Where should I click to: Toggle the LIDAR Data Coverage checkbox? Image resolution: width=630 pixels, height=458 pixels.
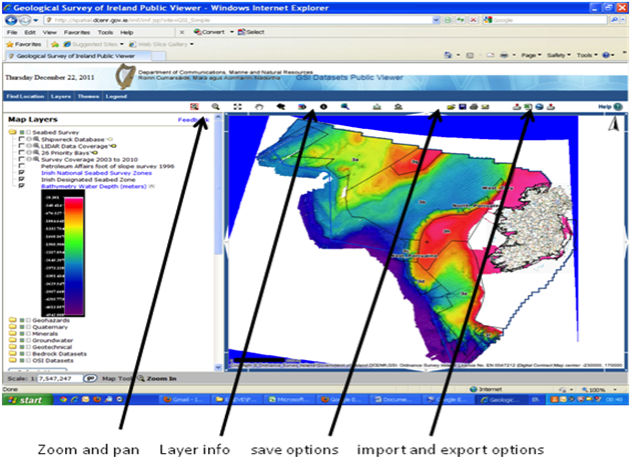point(22,147)
